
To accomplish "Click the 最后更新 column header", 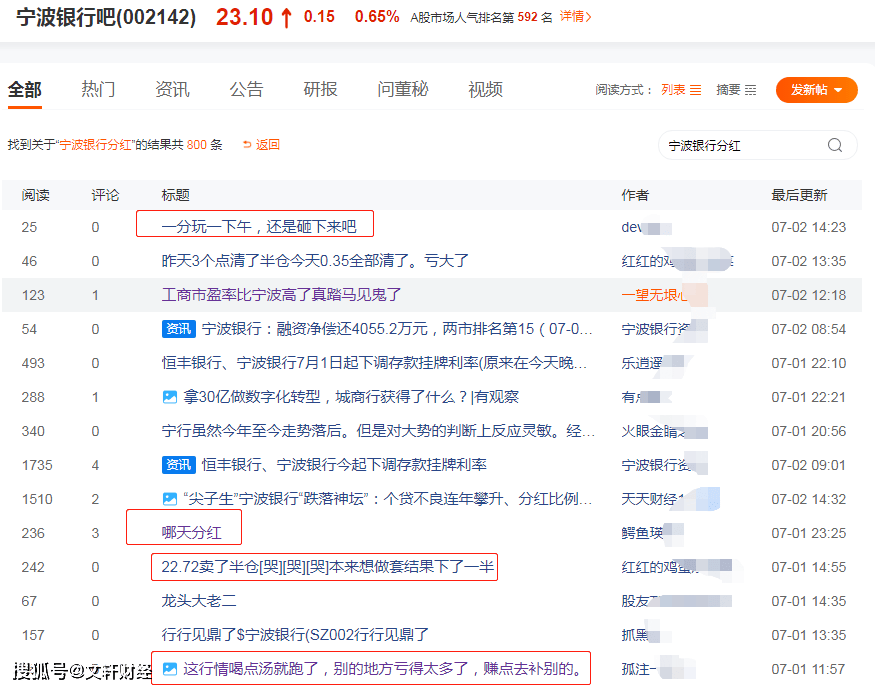I will pyautogui.click(x=799, y=195).
